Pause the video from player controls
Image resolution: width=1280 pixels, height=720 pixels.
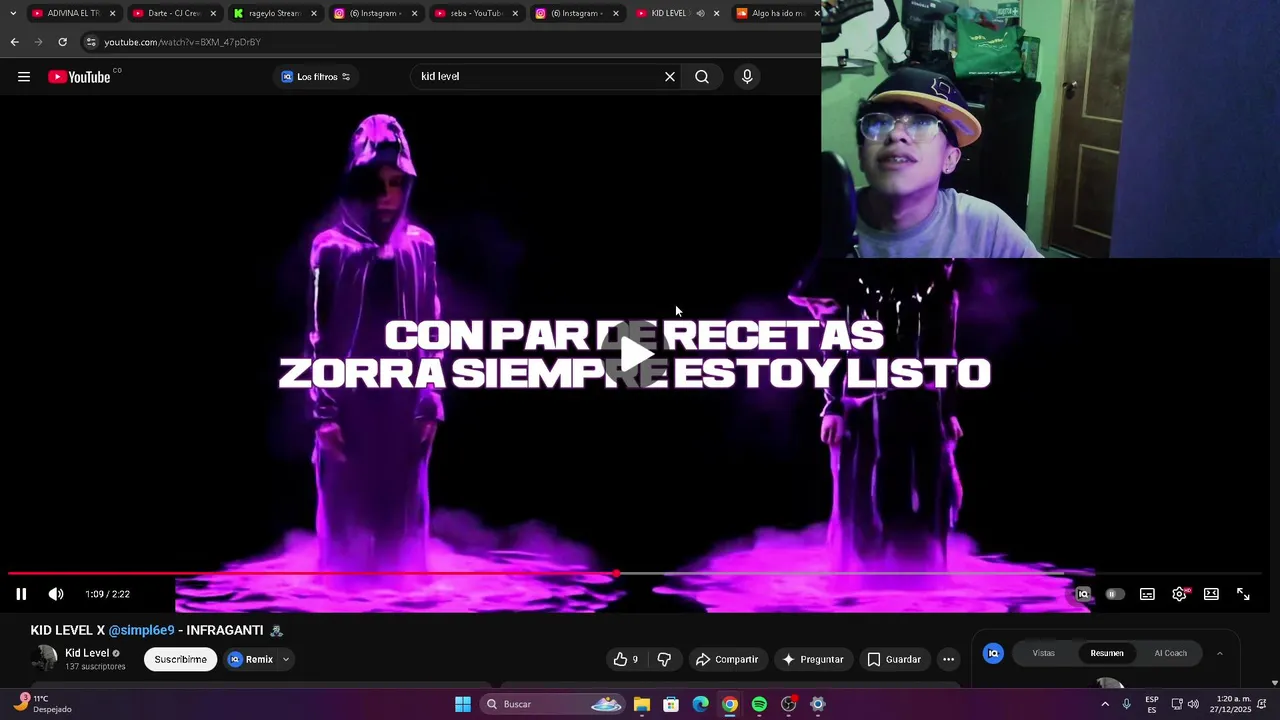point(21,594)
